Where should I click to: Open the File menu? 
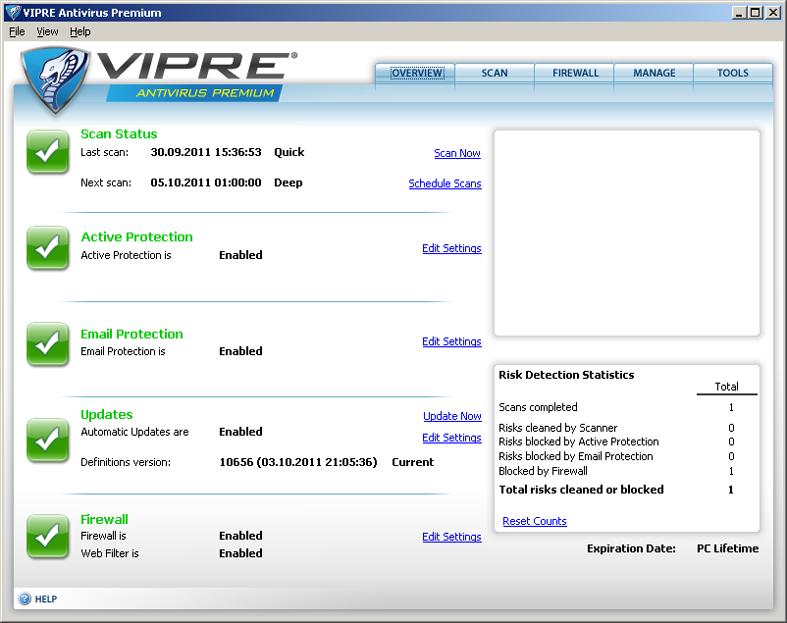(17, 32)
